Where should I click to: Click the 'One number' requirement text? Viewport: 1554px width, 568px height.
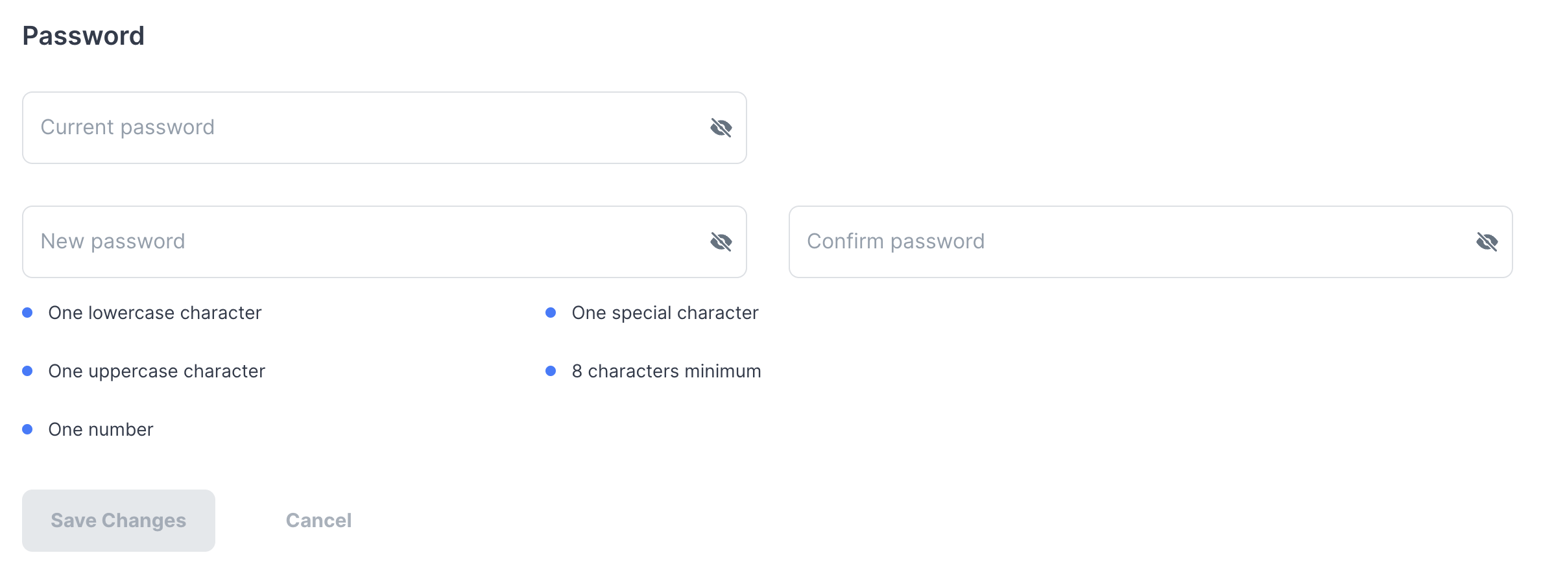tap(101, 429)
